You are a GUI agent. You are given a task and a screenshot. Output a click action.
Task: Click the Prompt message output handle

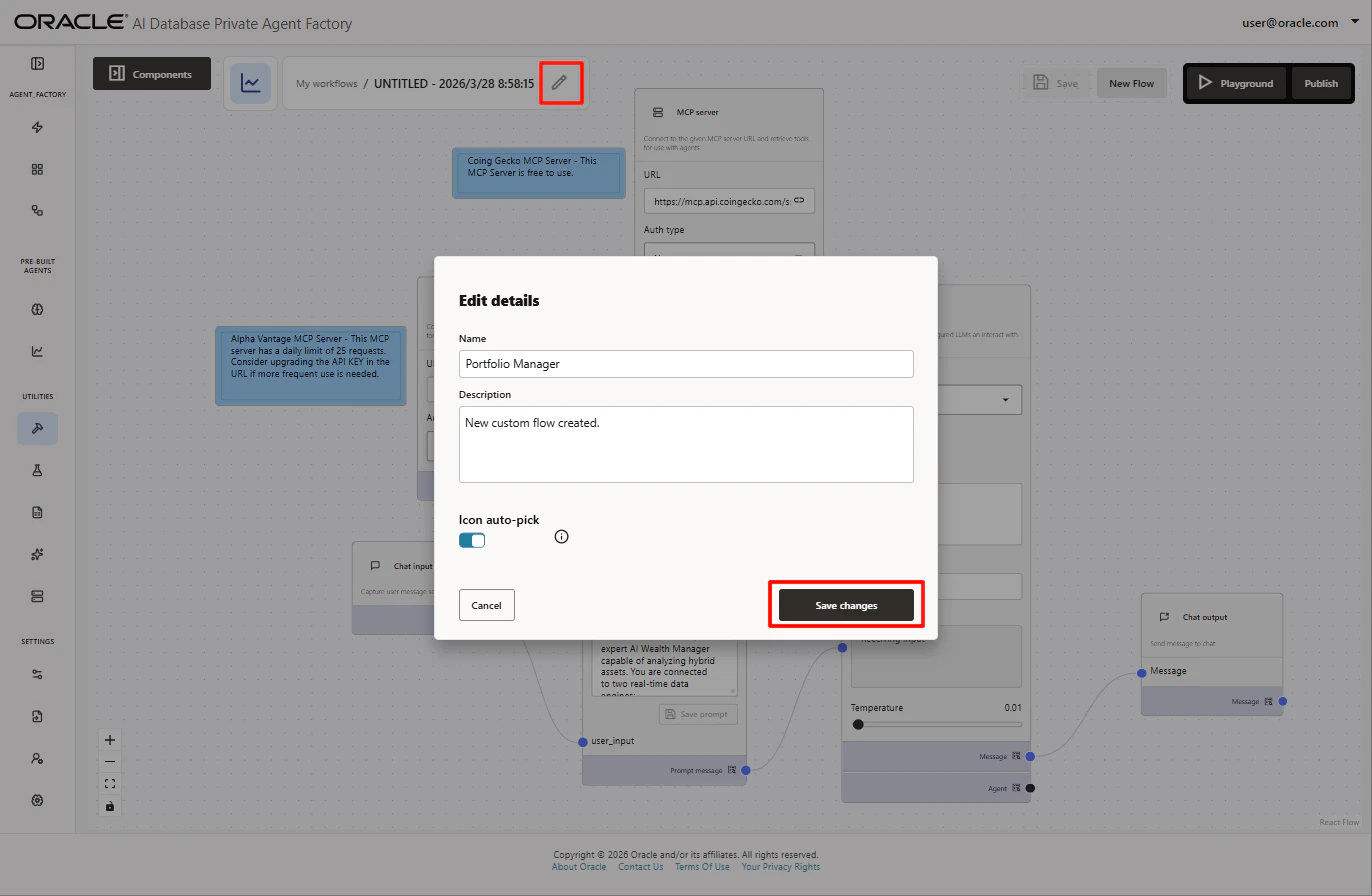coord(746,770)
